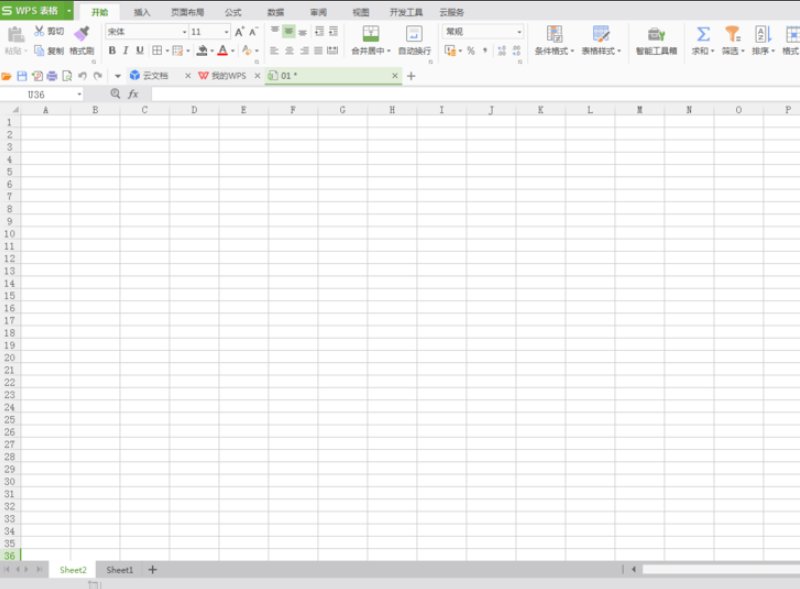
Task: Expand the number format dropdown (常规)
Action: pyautogui.click(x=519, y=32)
